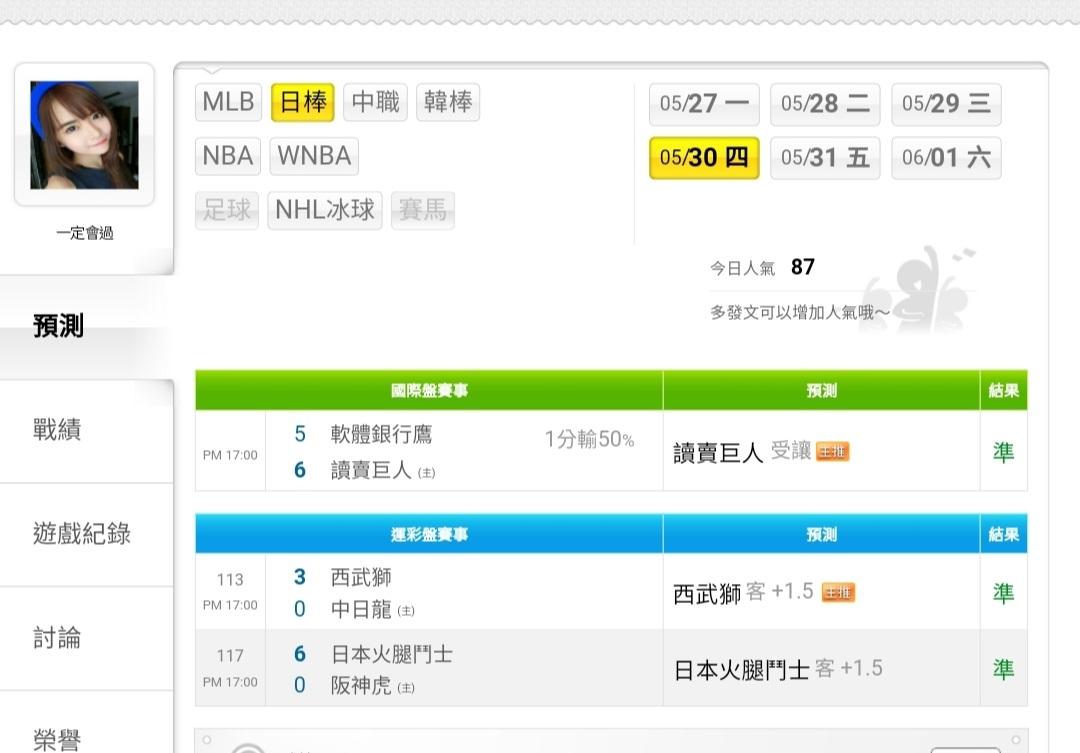
Task: Select the NHL冰球 league filter
Action: 324,209
